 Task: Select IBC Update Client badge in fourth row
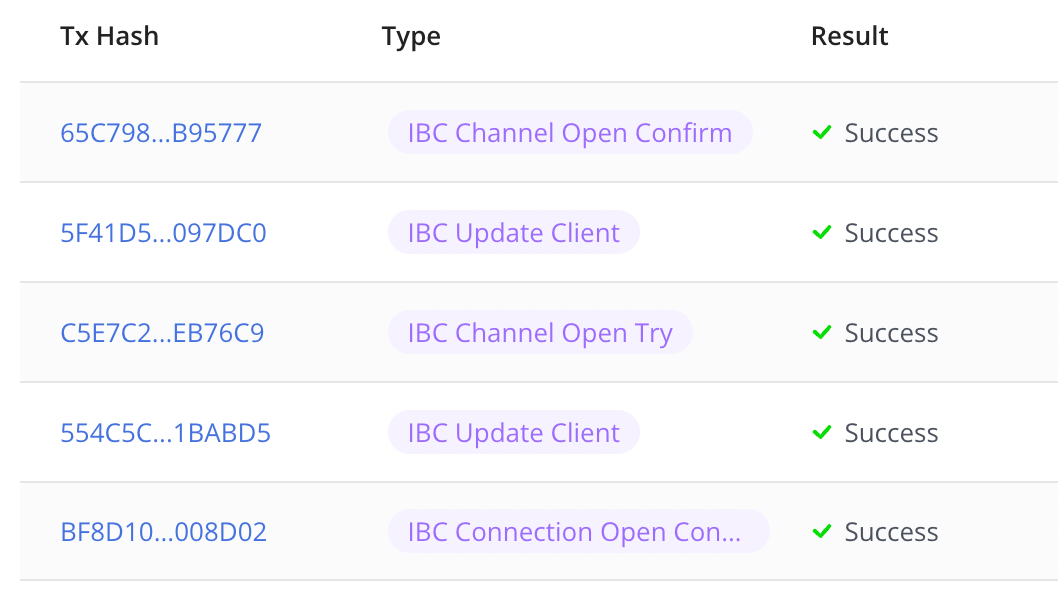513,433
